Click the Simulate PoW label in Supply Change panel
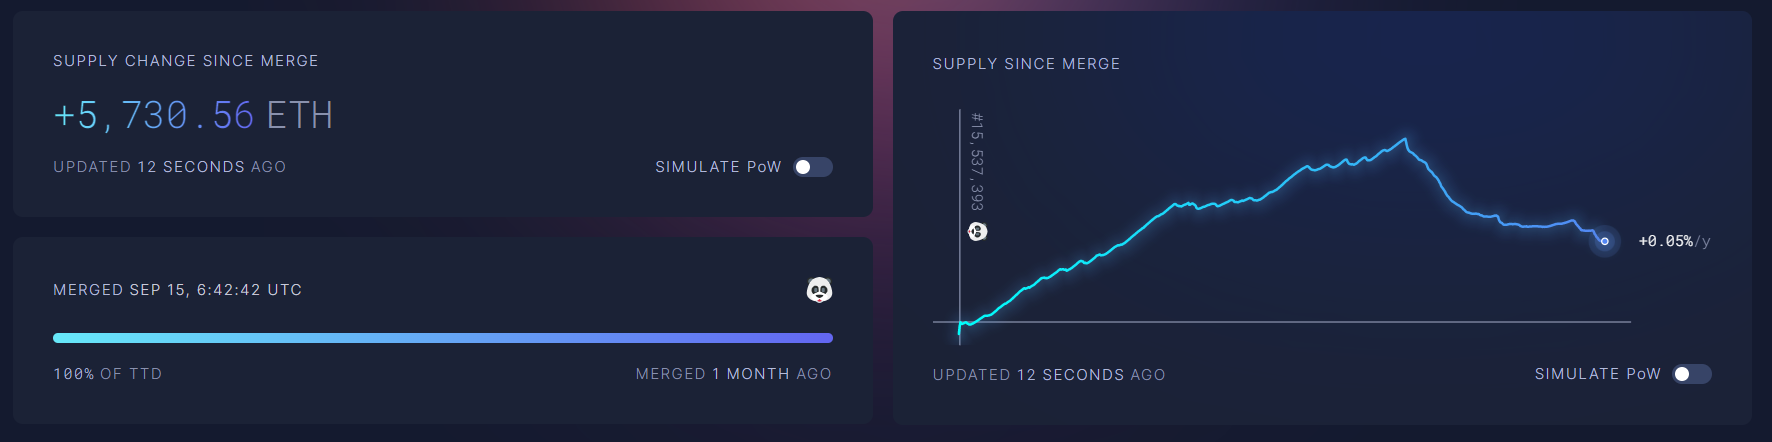This screenshot has width=1772, height=442. pos(718,167)
